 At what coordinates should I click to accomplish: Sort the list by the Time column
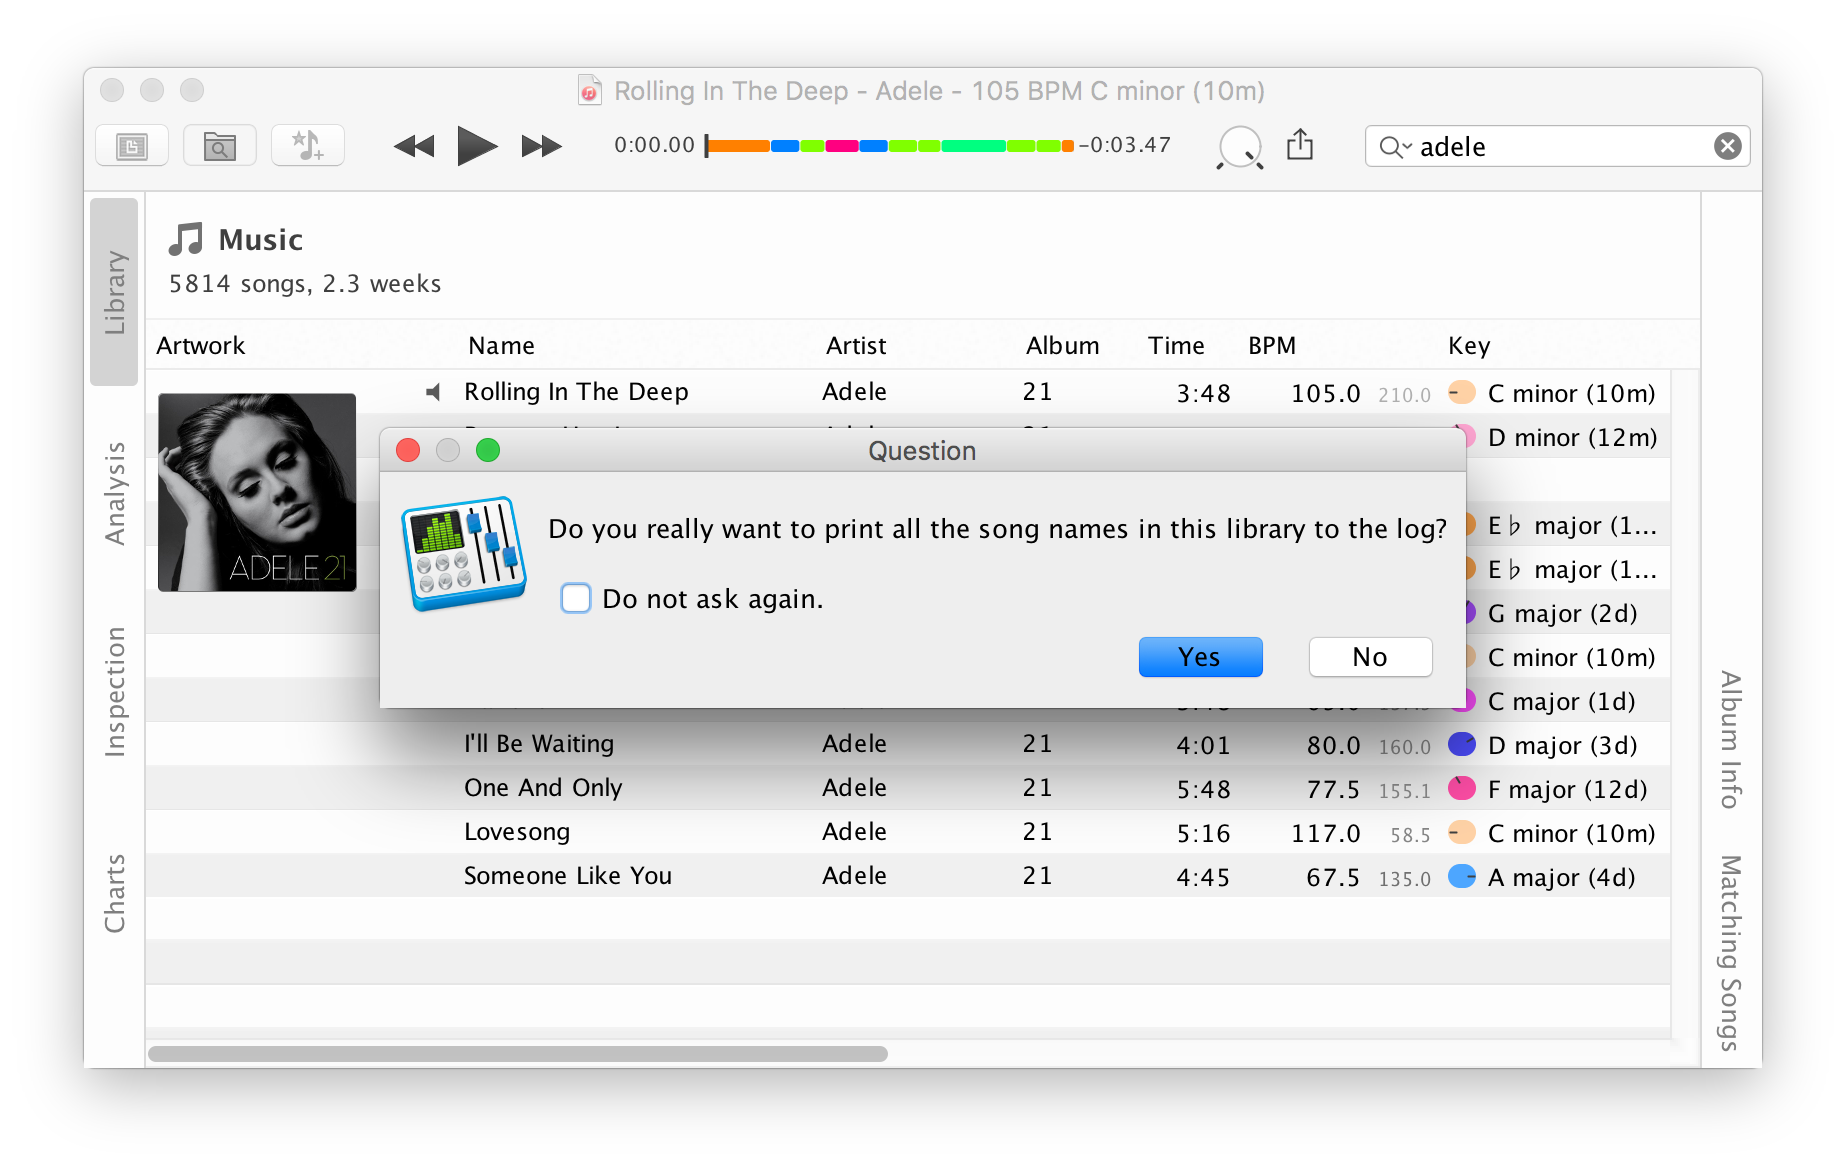(1175, 345)
